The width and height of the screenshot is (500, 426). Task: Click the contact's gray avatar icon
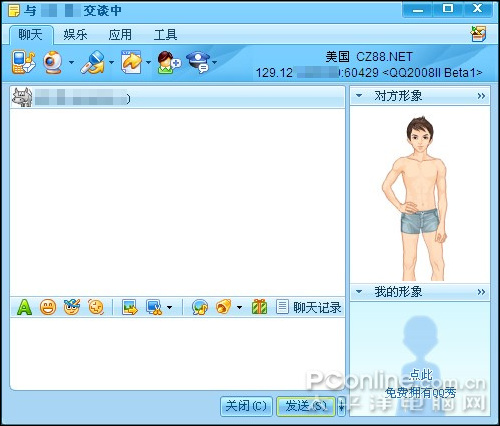coord(22,98)
